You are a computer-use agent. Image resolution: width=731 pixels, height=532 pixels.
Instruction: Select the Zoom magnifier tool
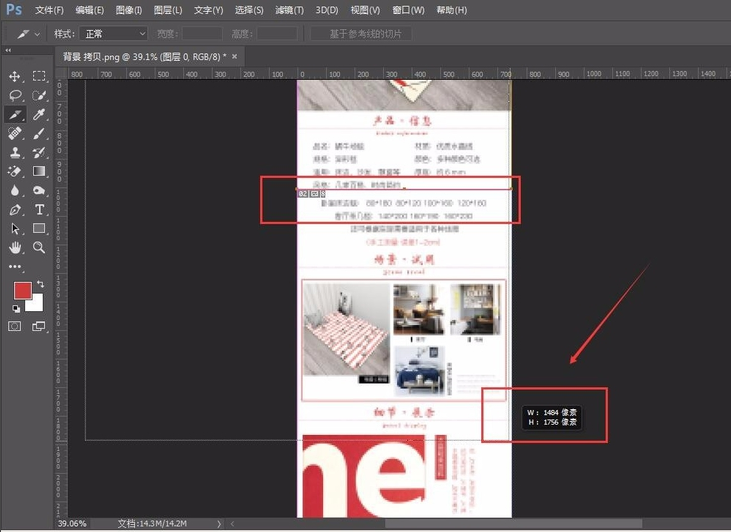tap(40, 247)
